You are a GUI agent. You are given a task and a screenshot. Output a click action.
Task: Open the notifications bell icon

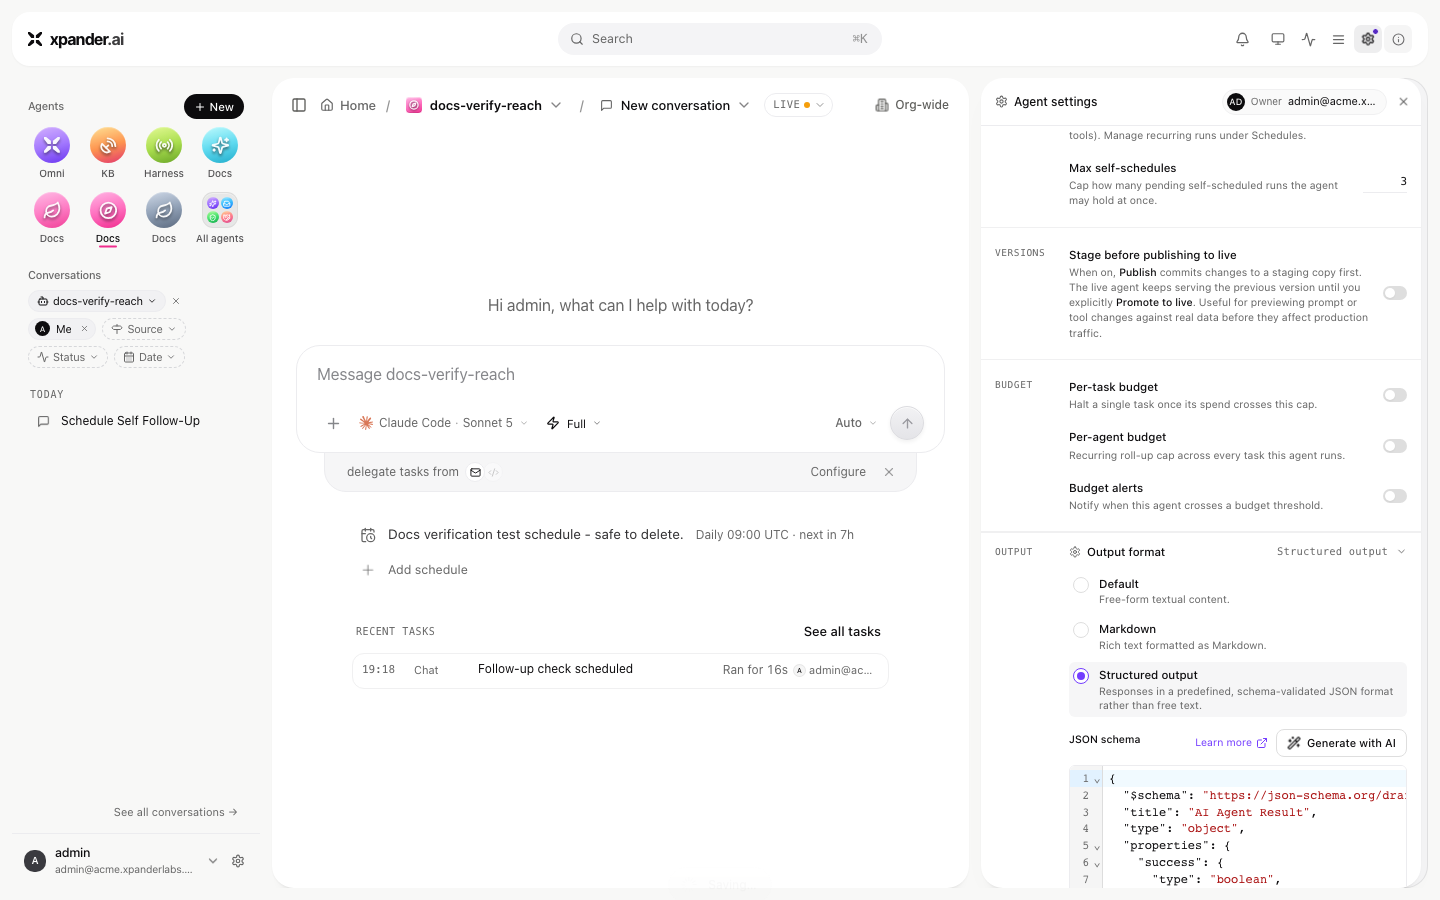pyautogui.click(x=1242, y=39)
